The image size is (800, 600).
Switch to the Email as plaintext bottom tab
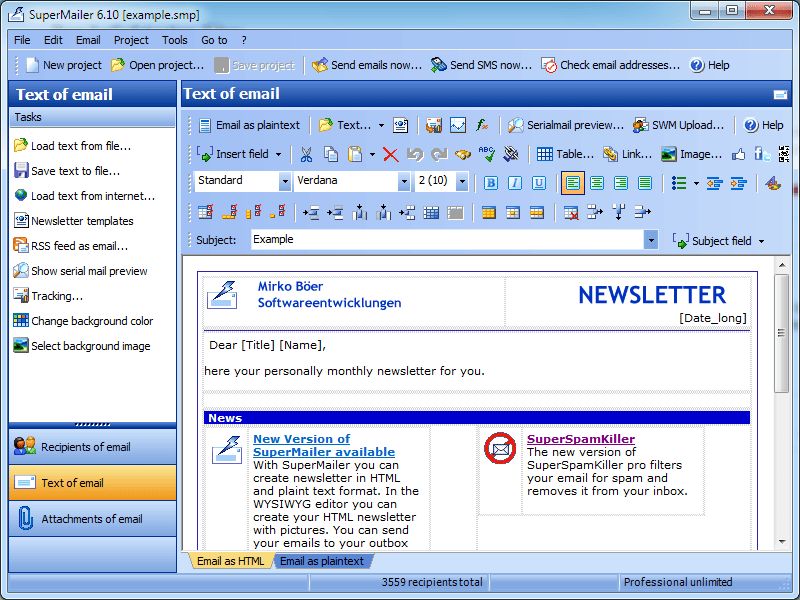coord(322,561)
